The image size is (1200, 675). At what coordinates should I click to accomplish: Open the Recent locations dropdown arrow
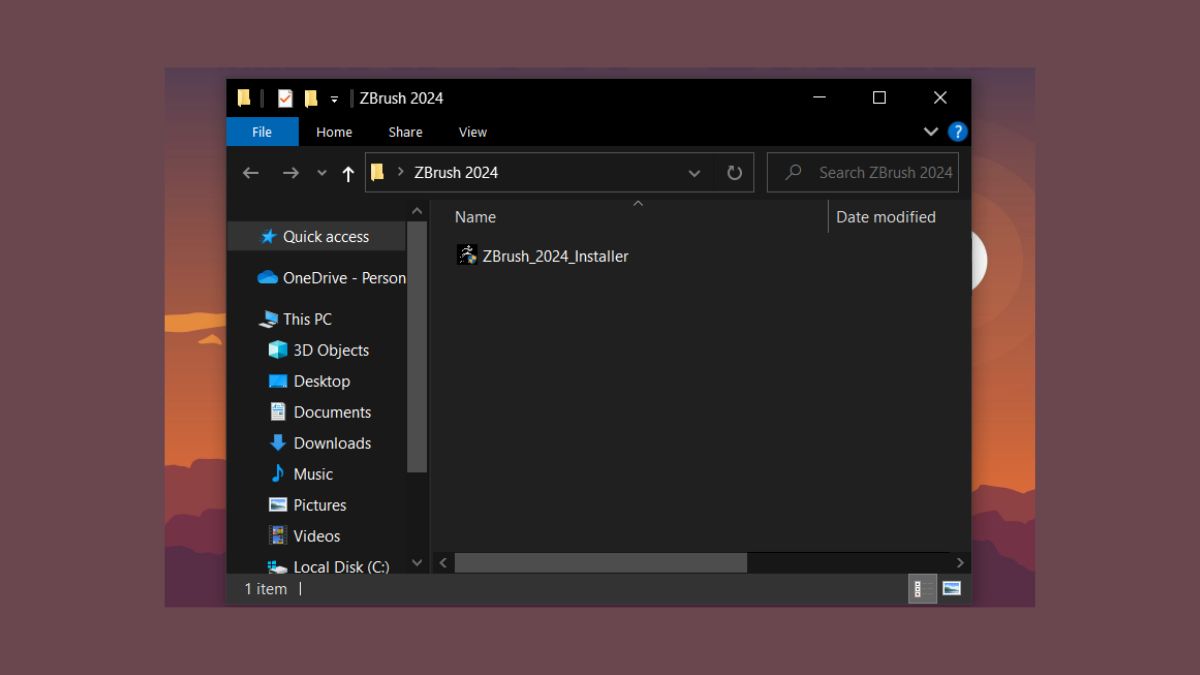[x=322, y=173]
